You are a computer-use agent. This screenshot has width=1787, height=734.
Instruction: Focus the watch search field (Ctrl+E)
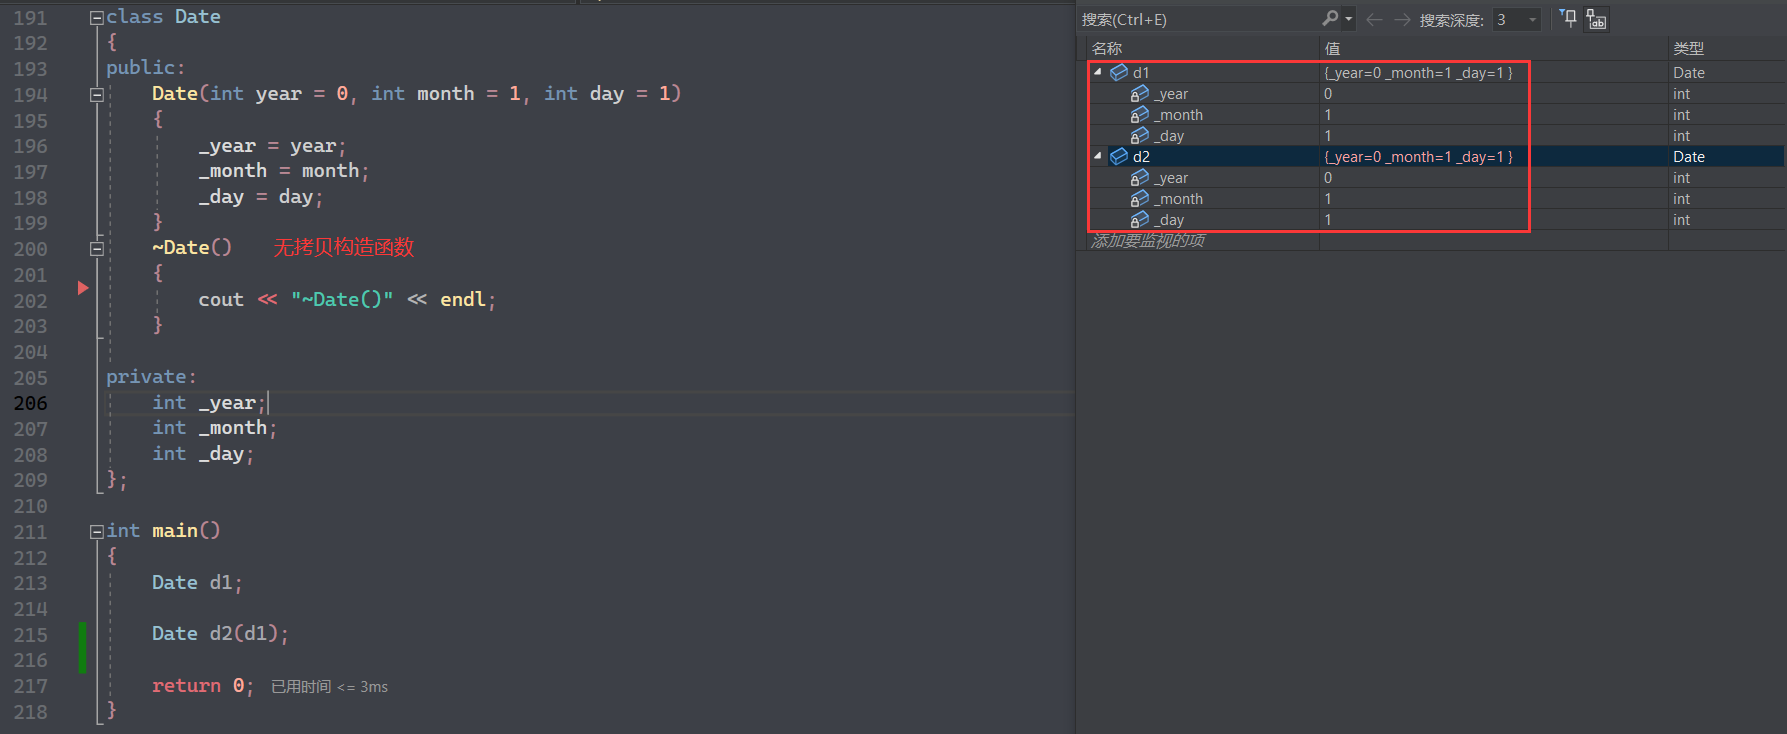1199,19
